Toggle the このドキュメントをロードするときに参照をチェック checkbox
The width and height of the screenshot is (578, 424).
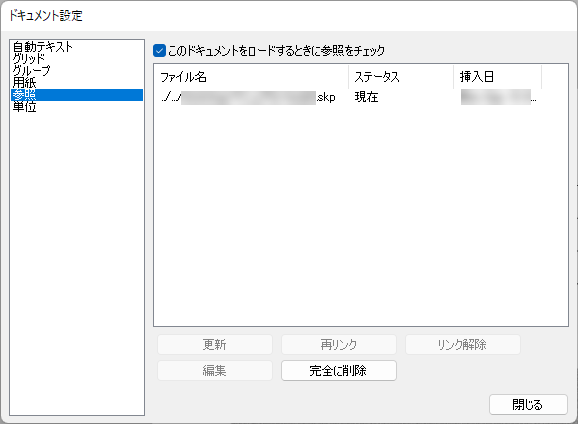coord(159,51)
